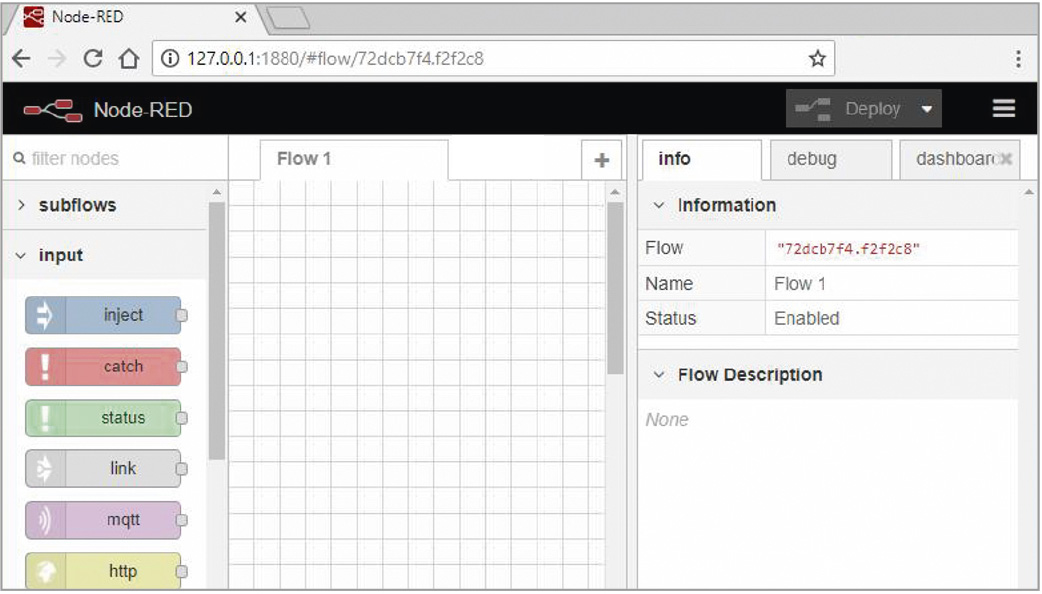Click the Name value Flow 1
The height and width of the screenshot is (594, 1042).
pos(800,284)
